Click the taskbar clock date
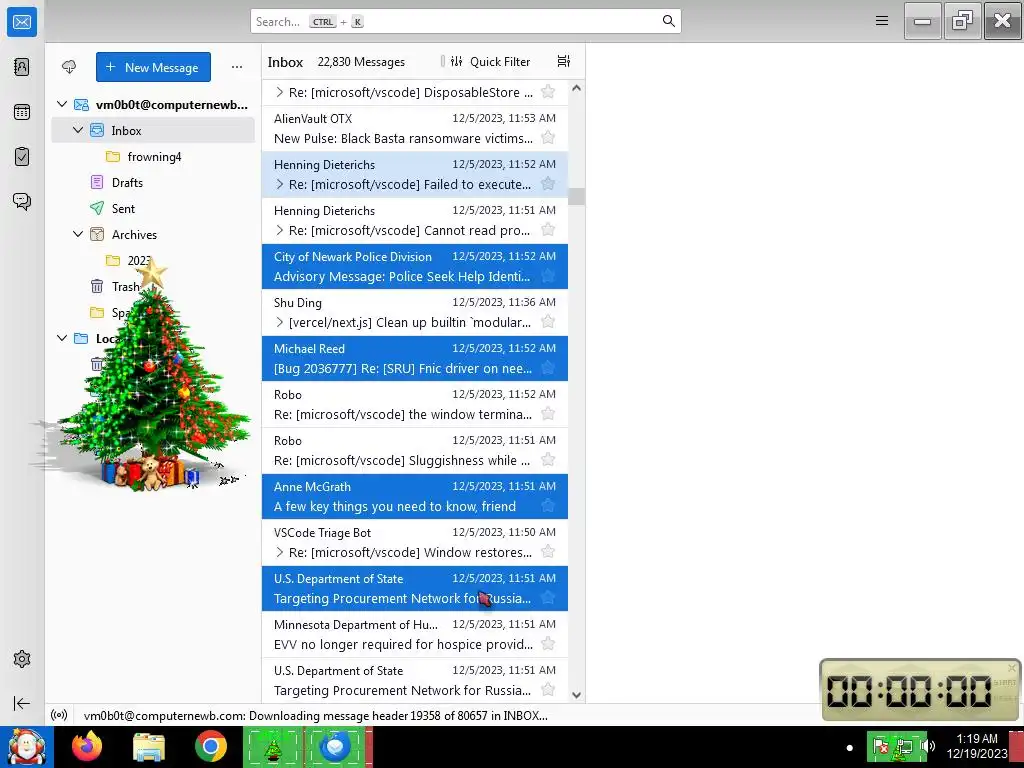The height and width of the screenshot is (768, 1024). click(977, 754)
